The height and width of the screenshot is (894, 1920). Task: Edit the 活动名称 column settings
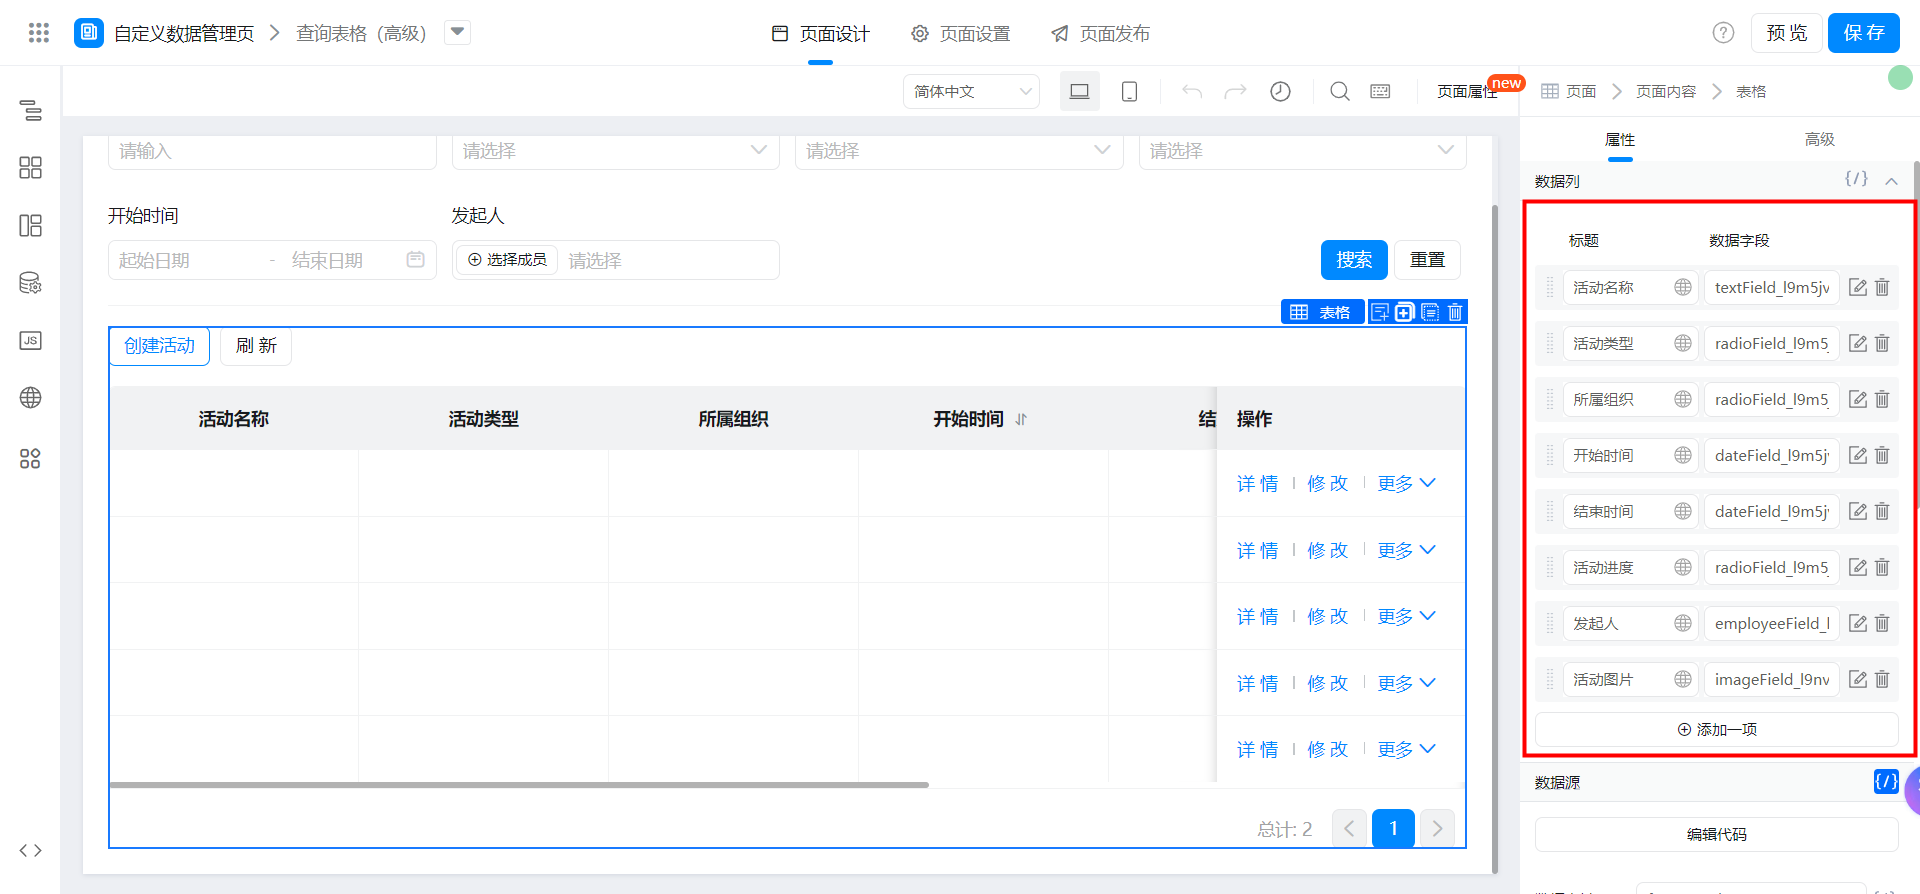pos(1858,288)
